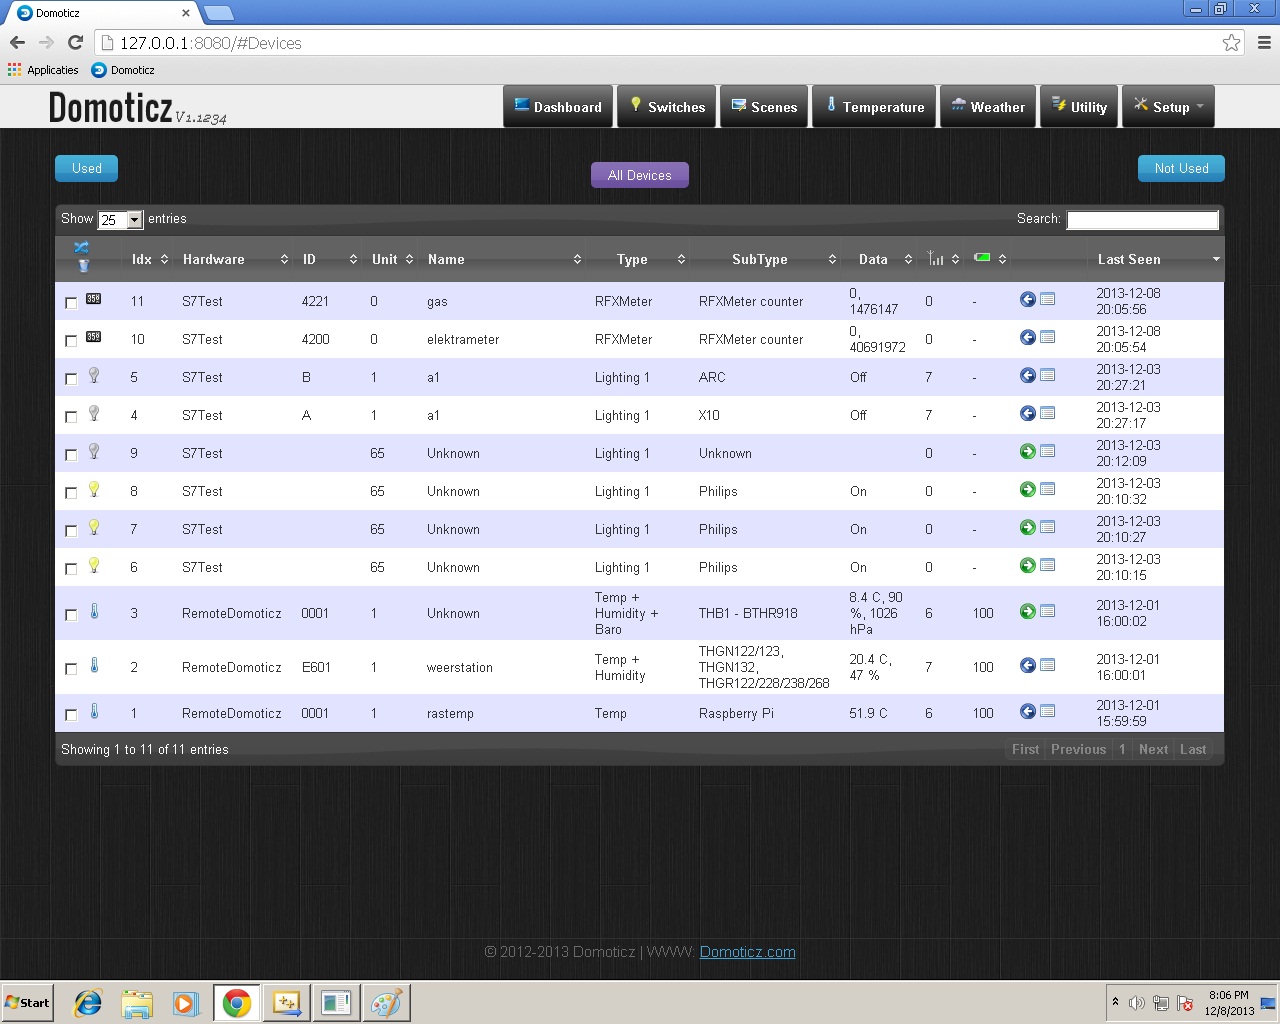Click the Windows Start button
1280x1024 pixels.
click(28, 1003)
